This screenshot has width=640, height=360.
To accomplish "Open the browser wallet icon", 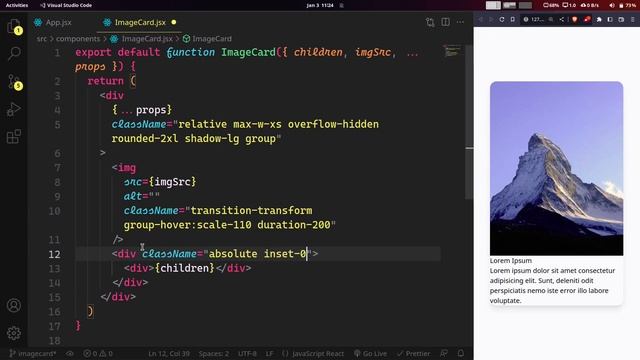I will coord(621,19).
